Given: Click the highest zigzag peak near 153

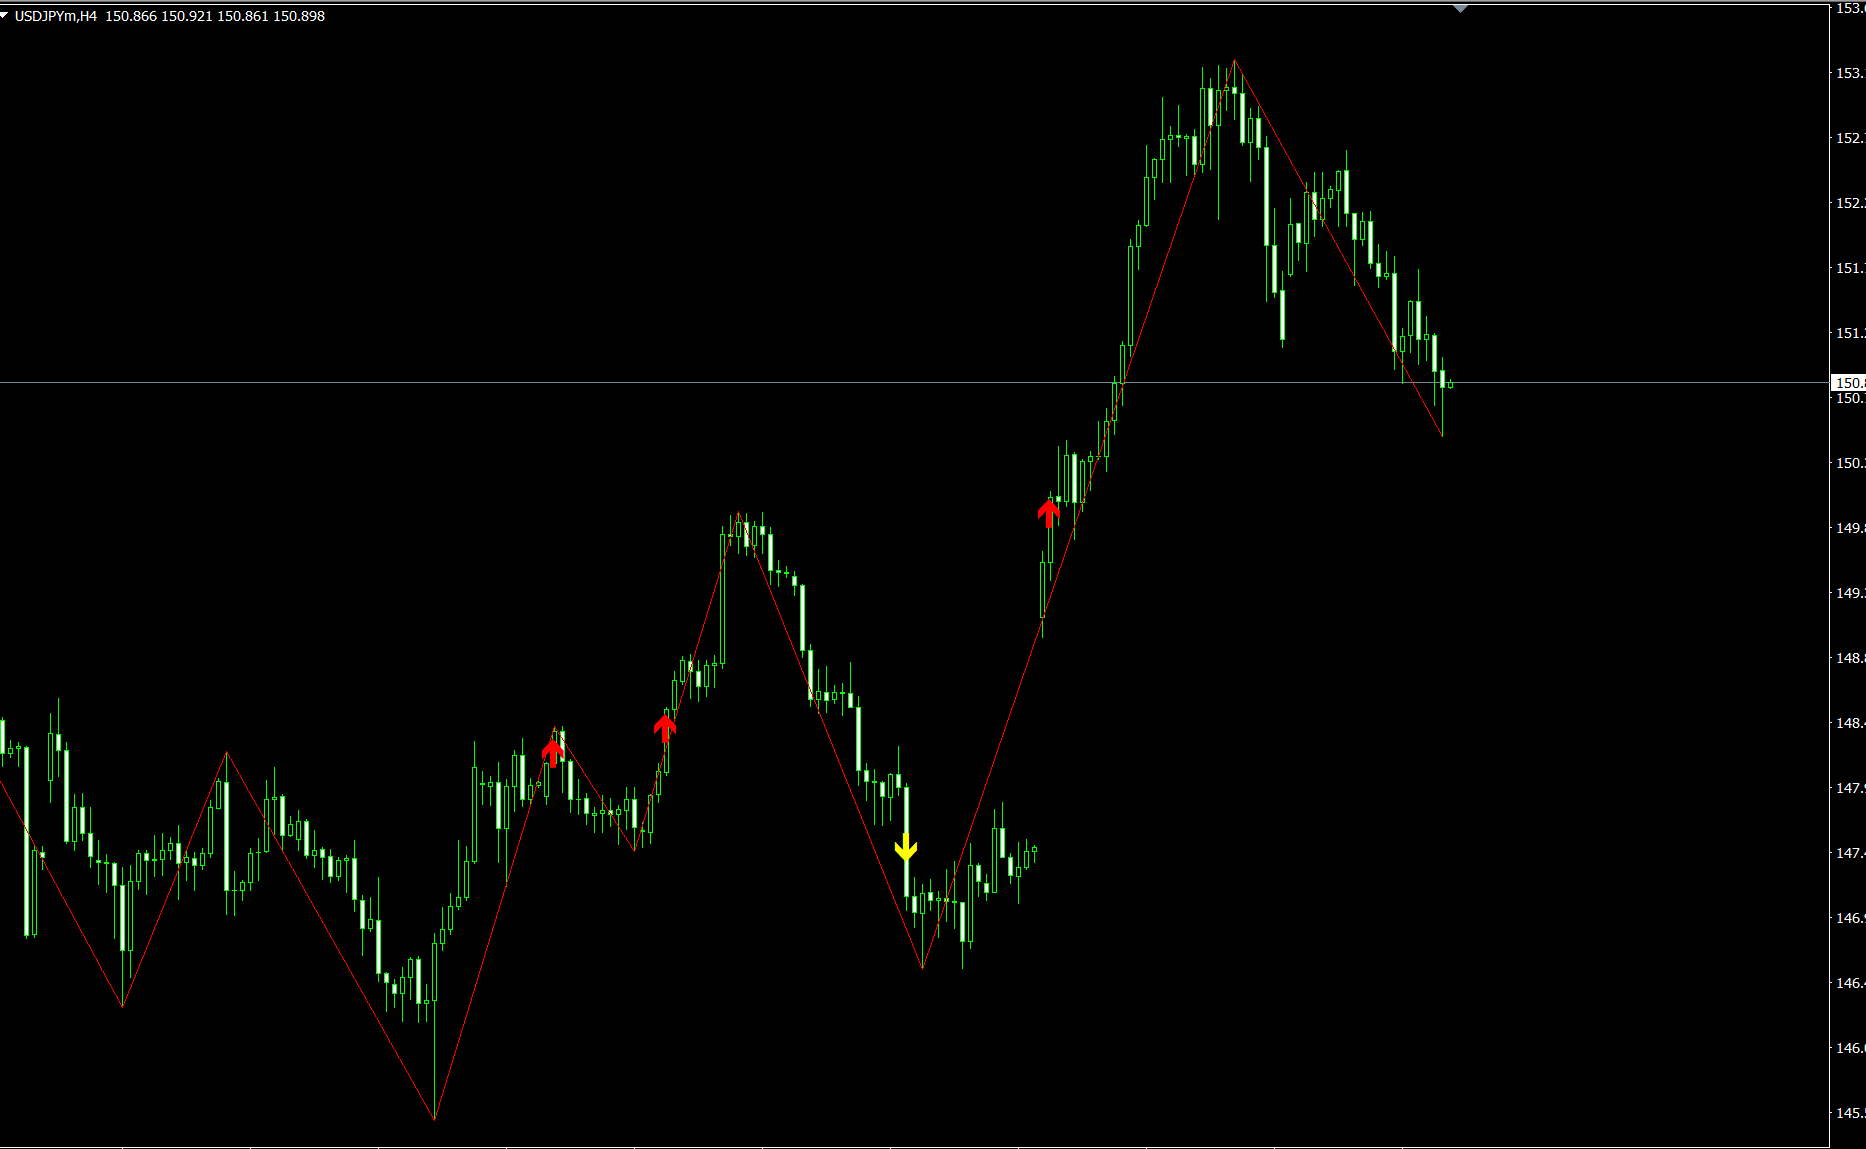Looking at the screenshot, I should (1235, 61).
